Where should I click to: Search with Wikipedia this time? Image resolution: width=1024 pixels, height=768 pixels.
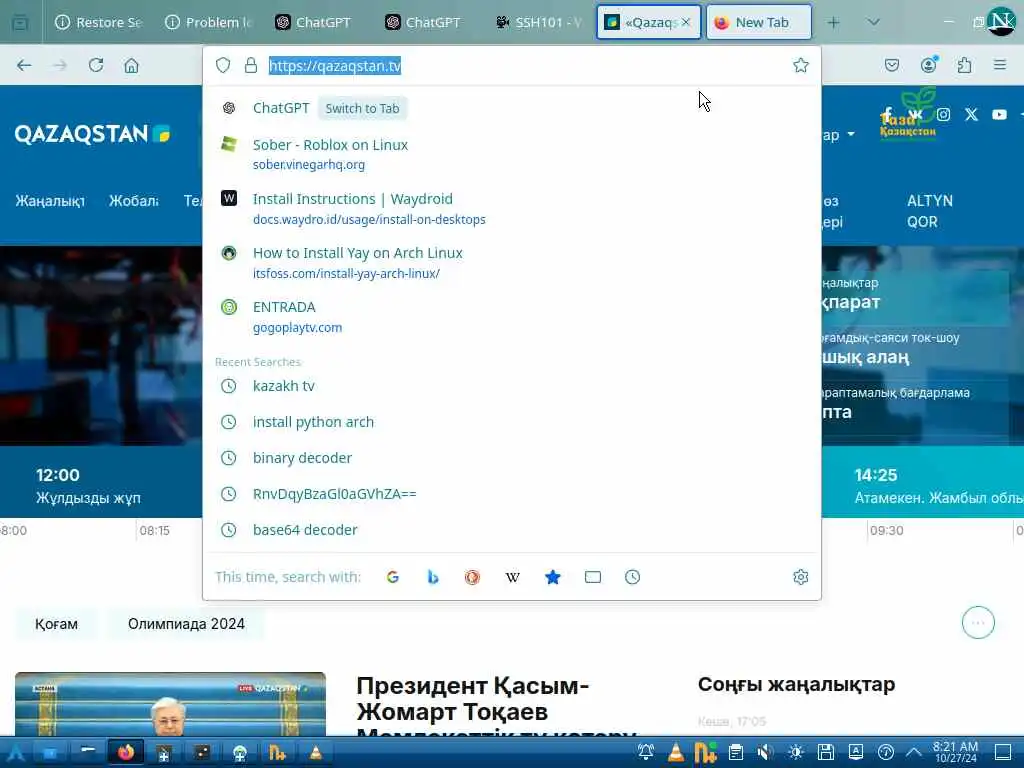[x=513, y=577]
